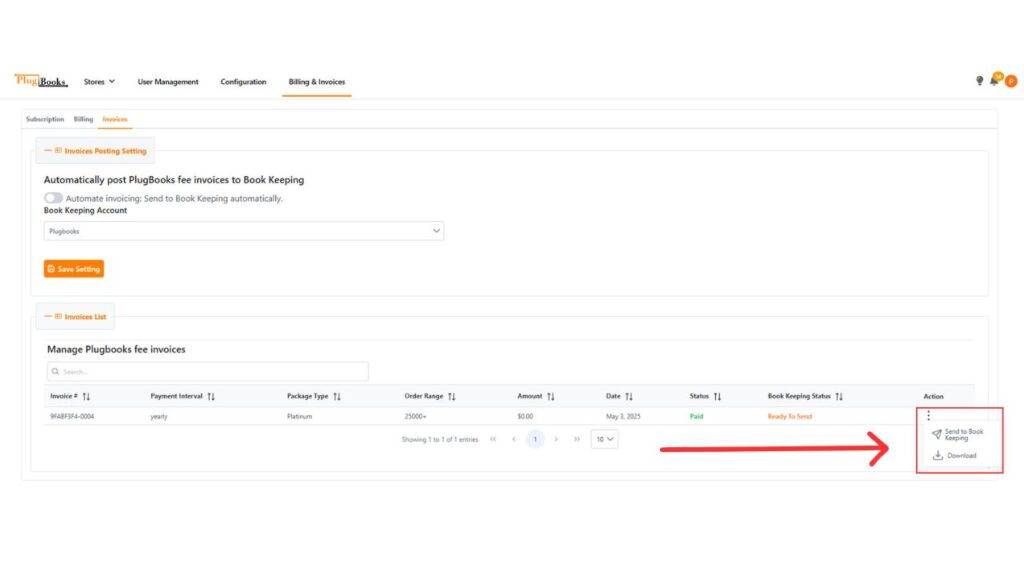Open the lightbulb tips icon
This screenshot has width=1024, height=576.
tap(979, 81)
